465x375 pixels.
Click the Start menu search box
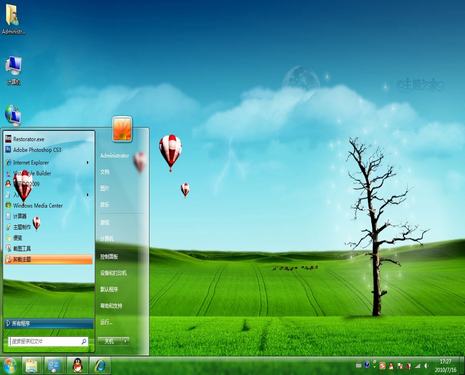48,341
